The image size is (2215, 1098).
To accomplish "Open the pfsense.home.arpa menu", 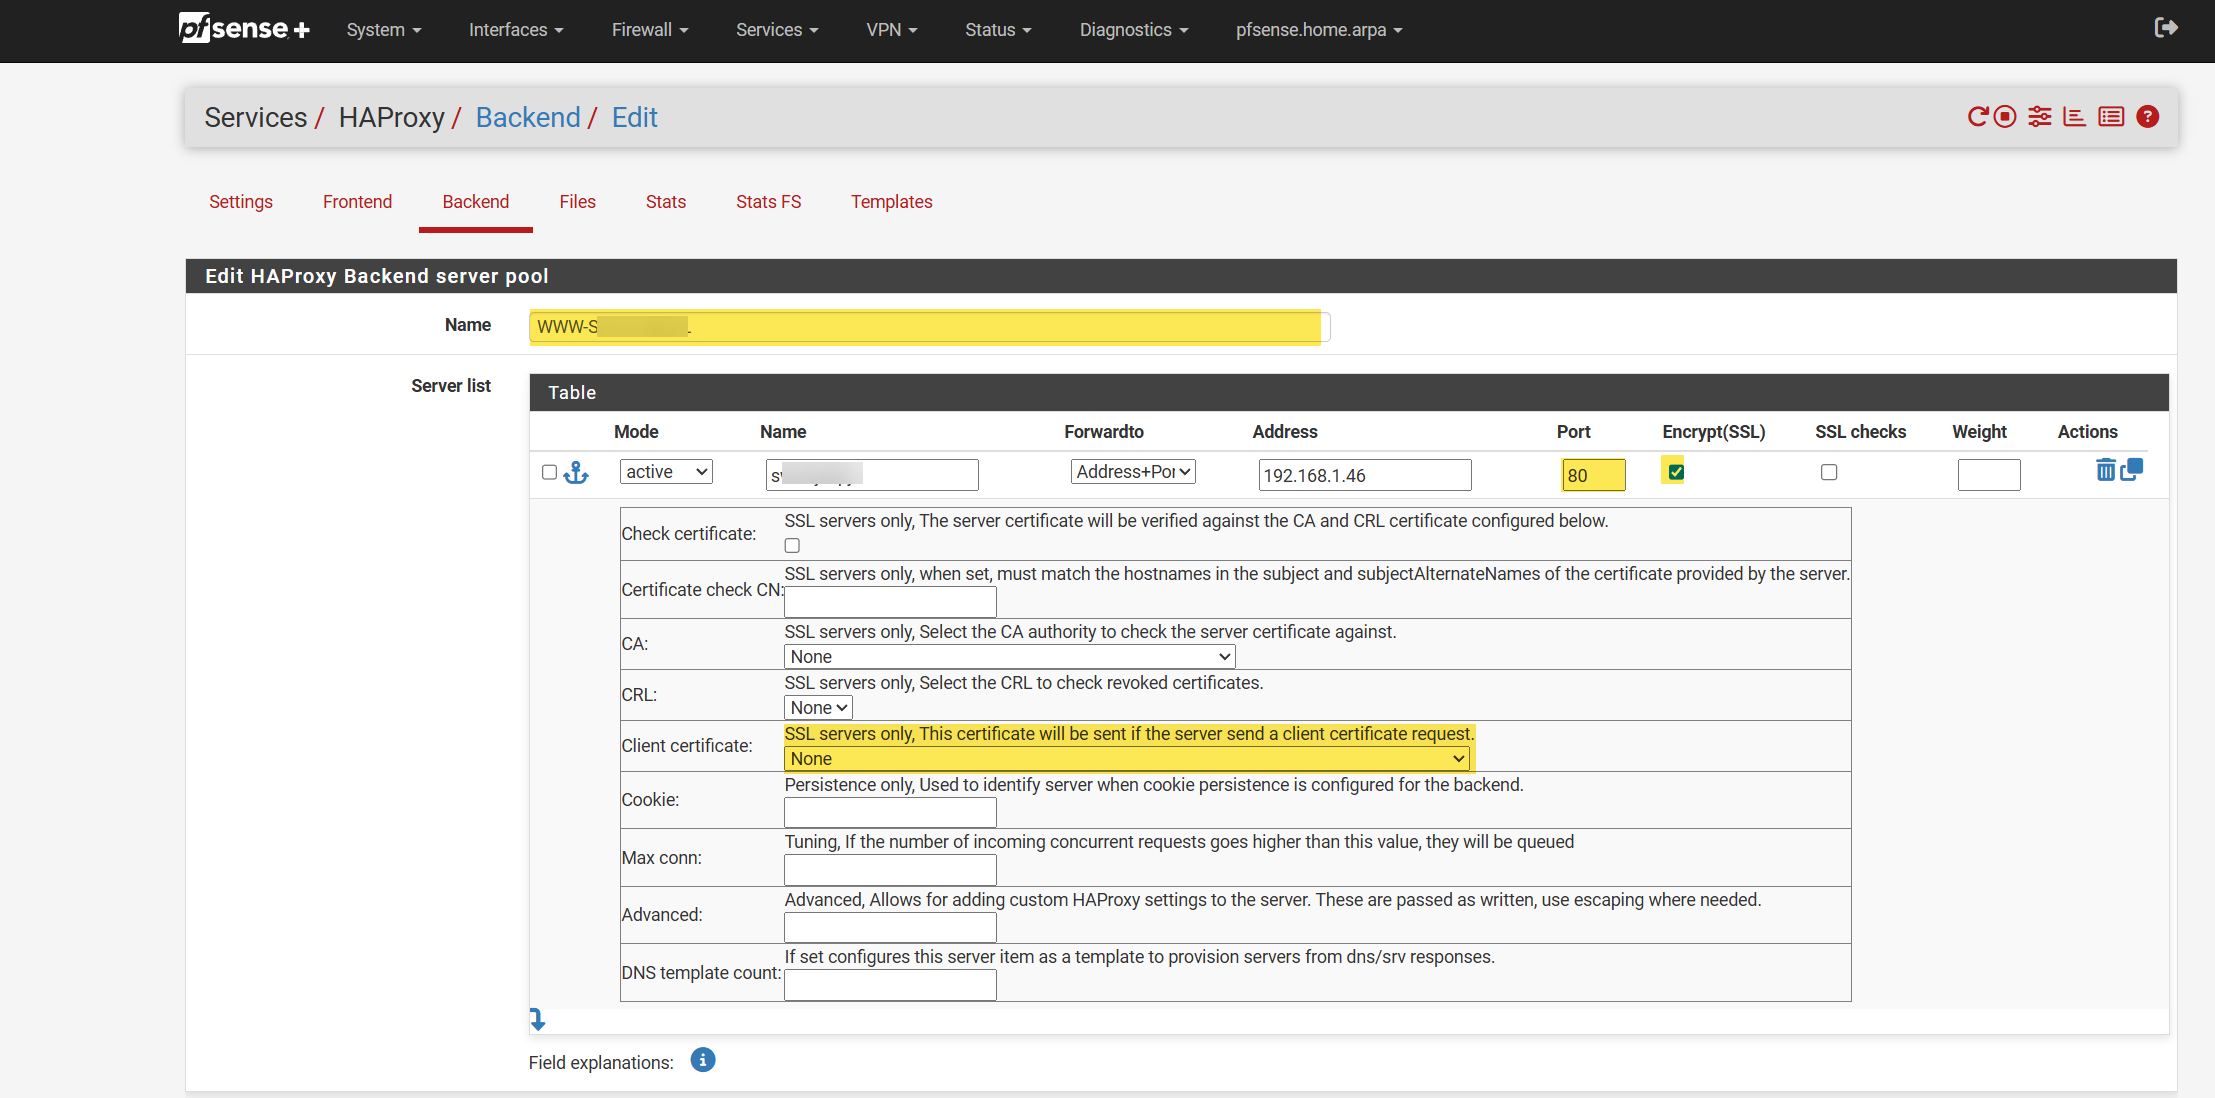I will 1319,30.
